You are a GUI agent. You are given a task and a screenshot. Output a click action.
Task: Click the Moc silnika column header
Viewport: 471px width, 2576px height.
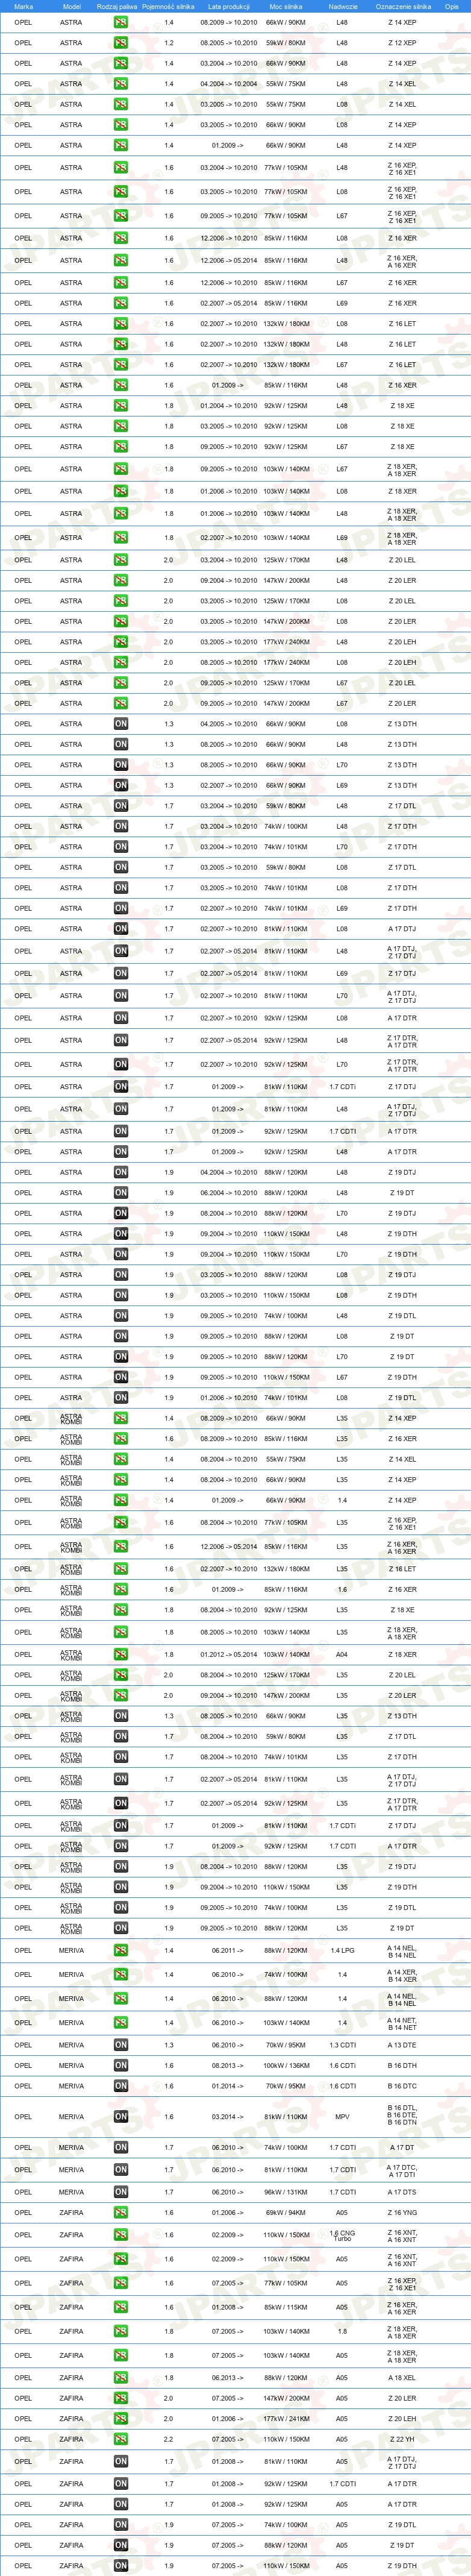pyautogui.click(x=286, y=6)
